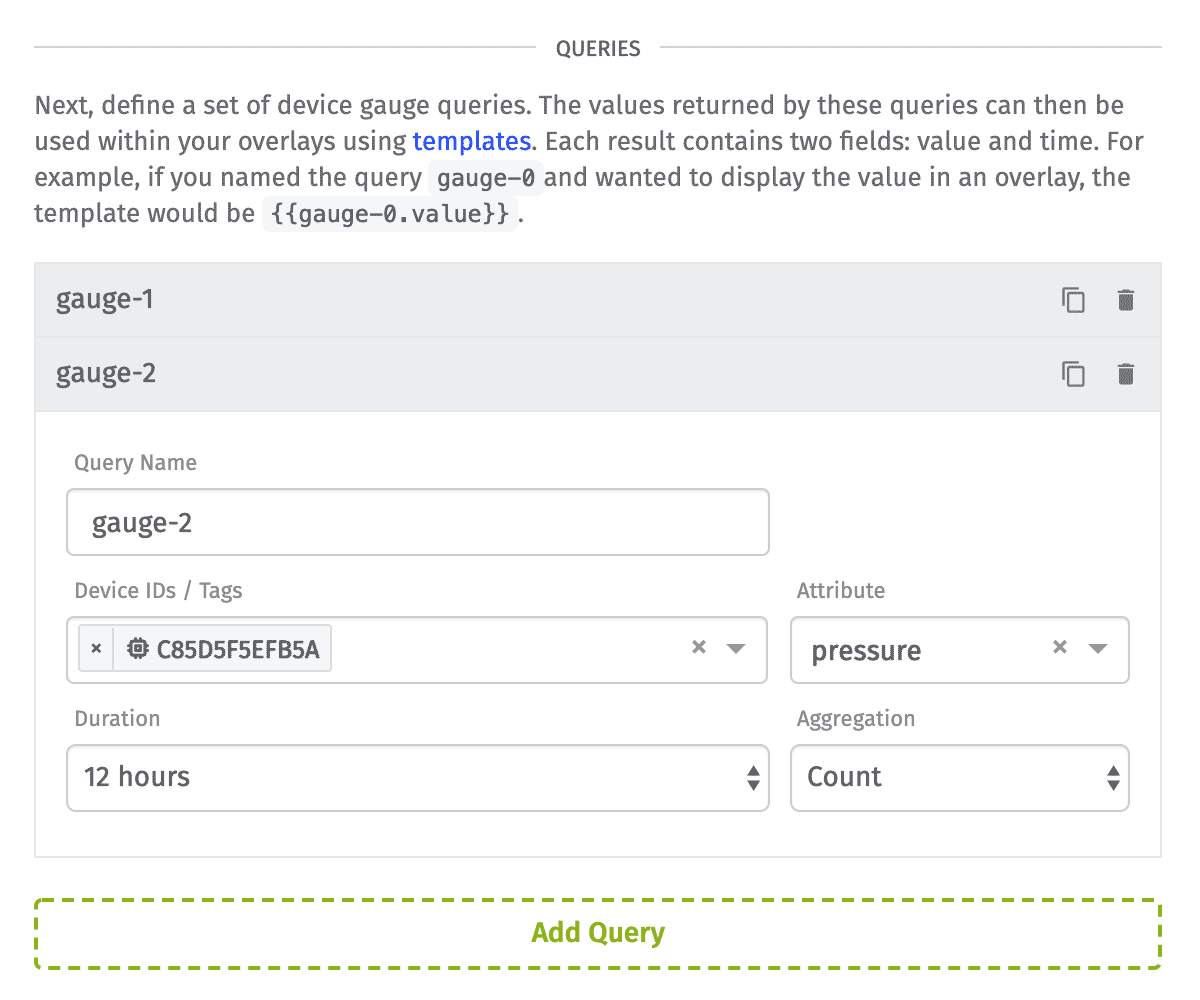Click the Duration label

[x=117, y=719]
